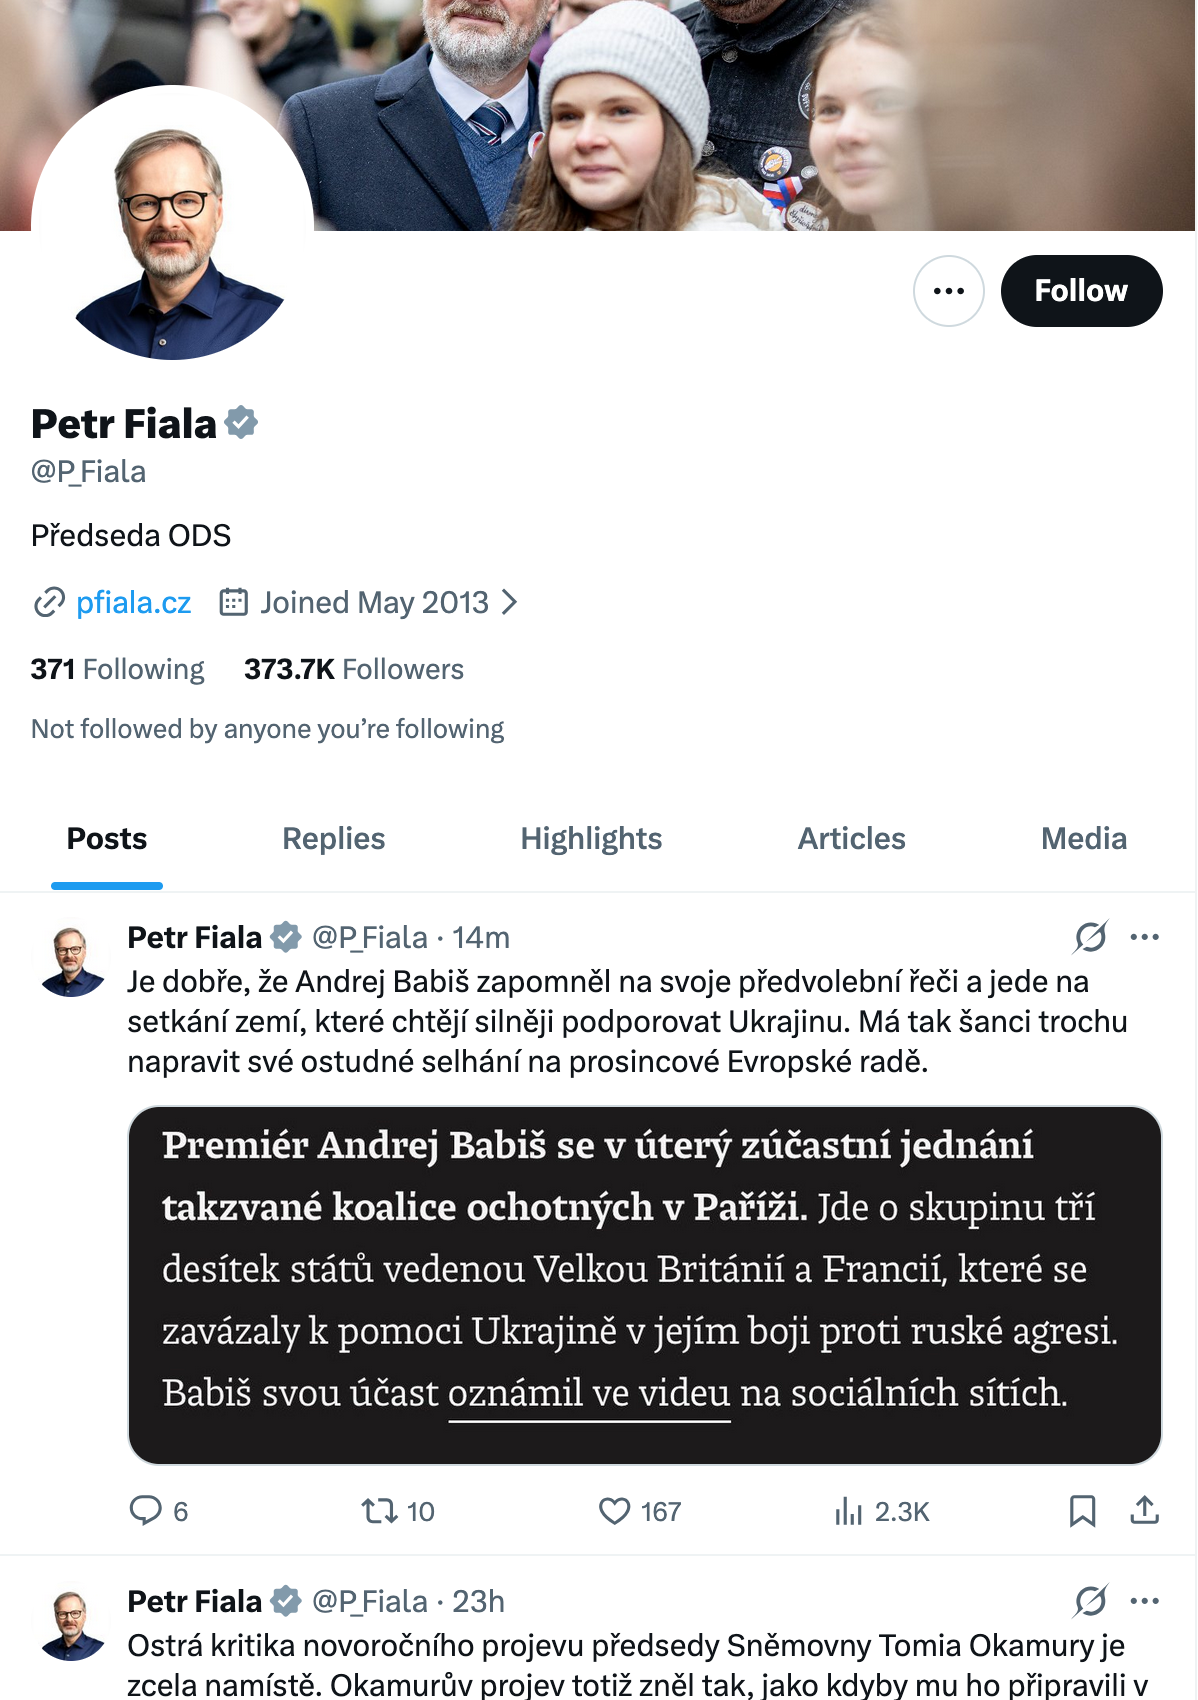This screenshot has height=1700, width=1198.
Task: View analytics of the 2.3K views post
Action: tap(849, 1510)
